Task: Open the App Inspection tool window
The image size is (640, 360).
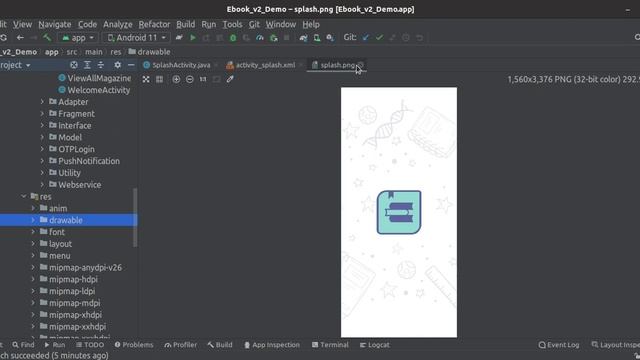Action: [x=271, y=345]
